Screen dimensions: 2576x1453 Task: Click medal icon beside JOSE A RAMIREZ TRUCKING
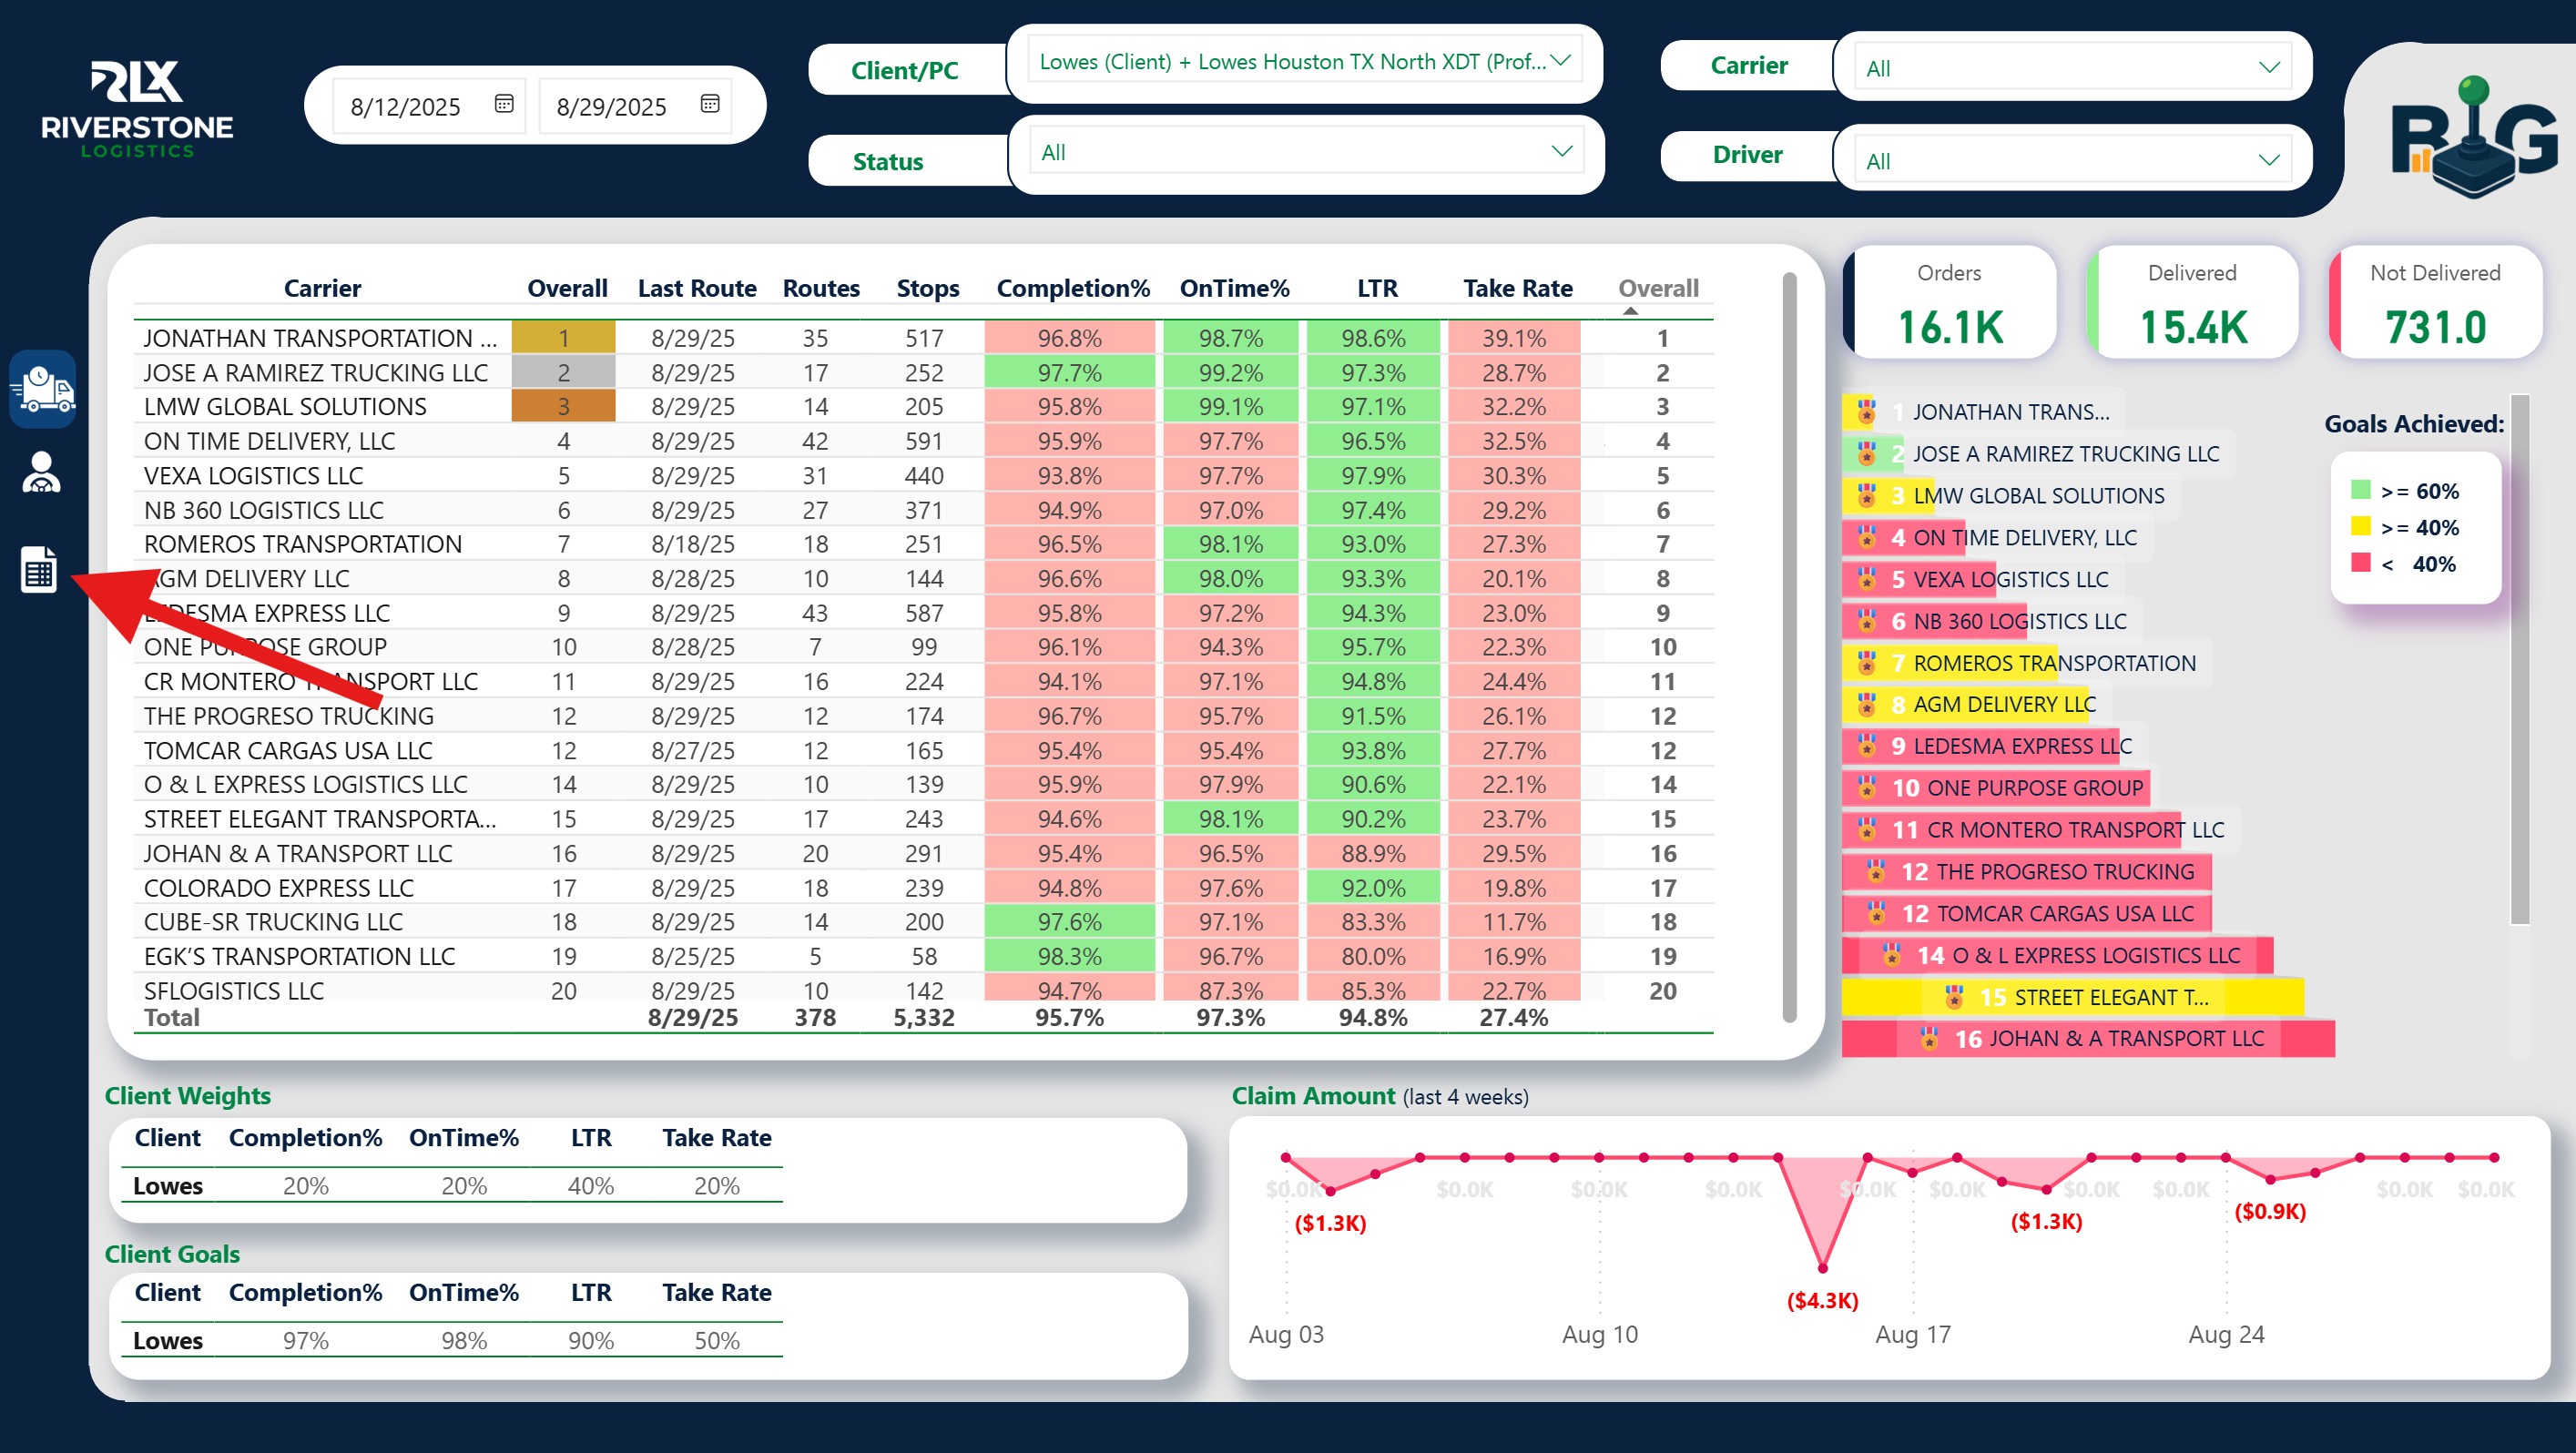pos(1866,454)
